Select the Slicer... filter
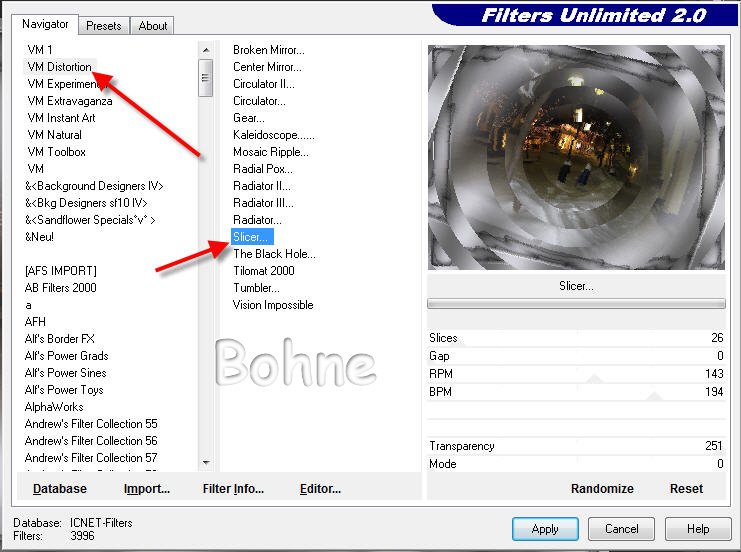The image size is (741, 552). pos(251,237)
